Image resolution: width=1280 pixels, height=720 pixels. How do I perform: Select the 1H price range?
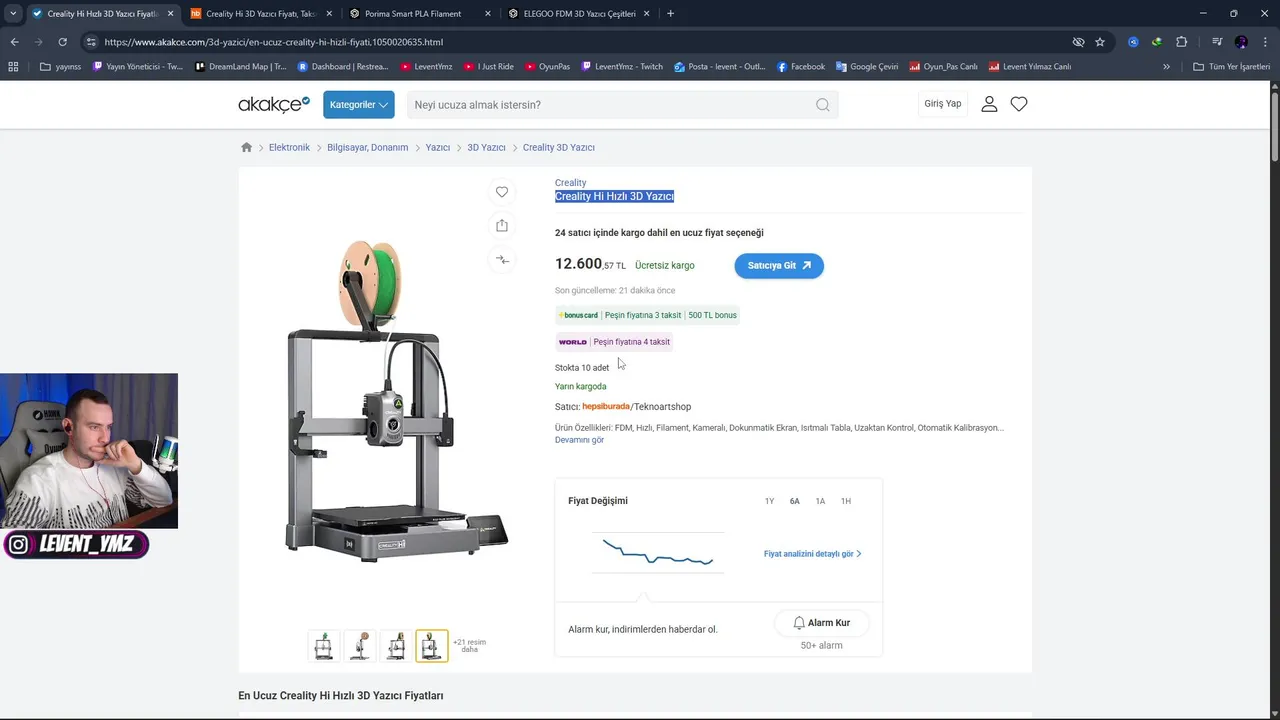[846, 501]
